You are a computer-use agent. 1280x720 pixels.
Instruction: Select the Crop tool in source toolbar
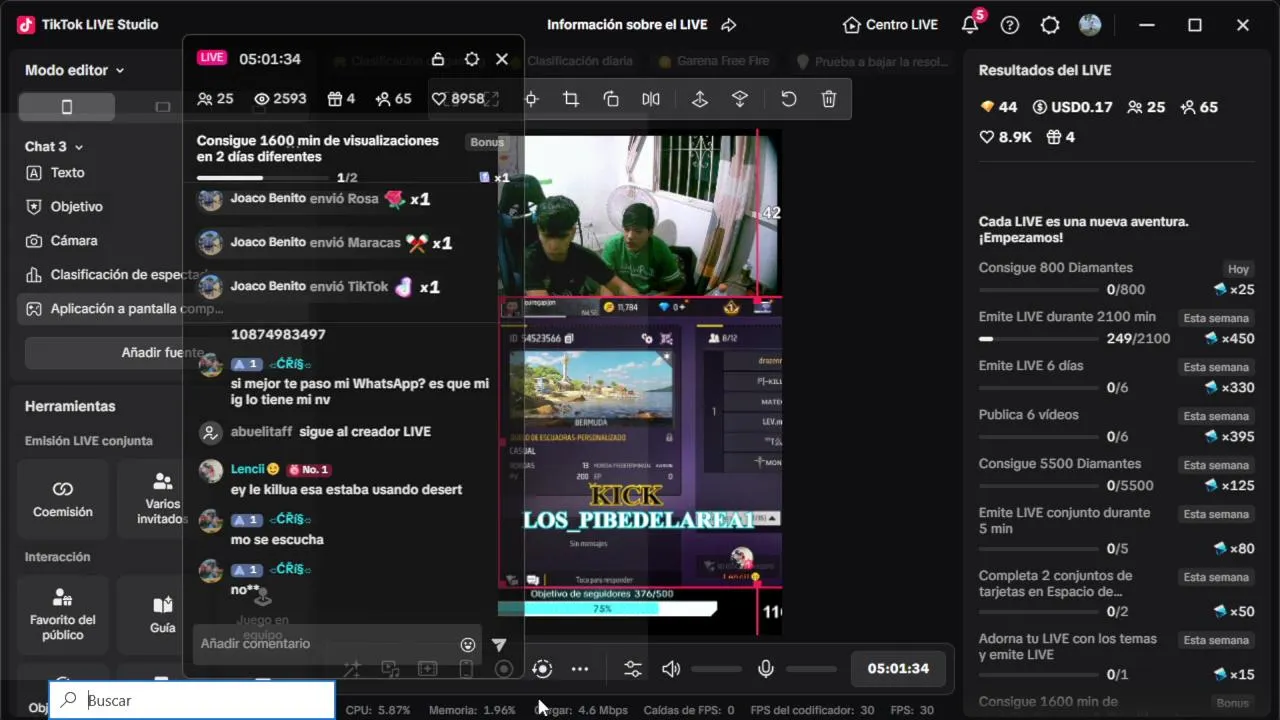[x=571, y=99]
